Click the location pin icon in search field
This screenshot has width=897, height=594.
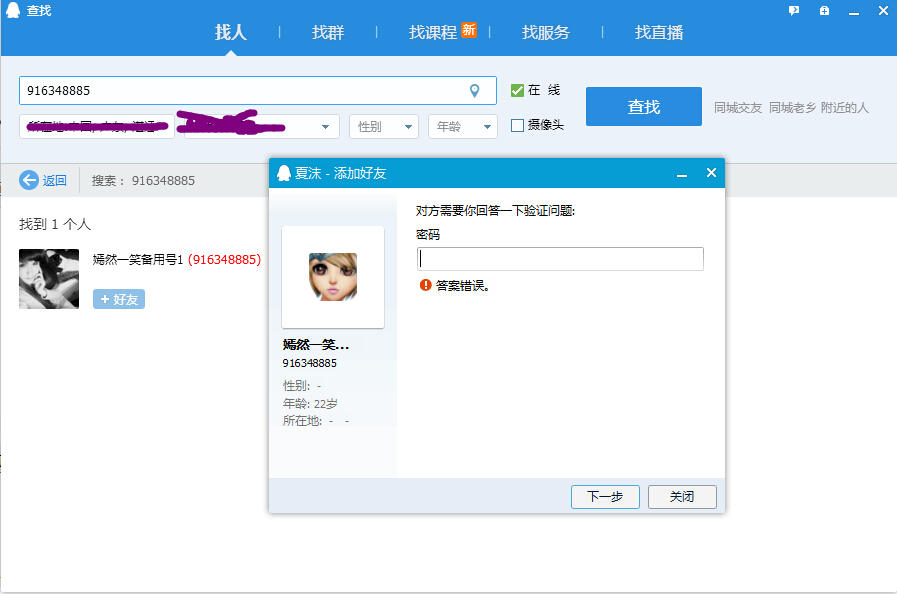click(x=474, y=90)
